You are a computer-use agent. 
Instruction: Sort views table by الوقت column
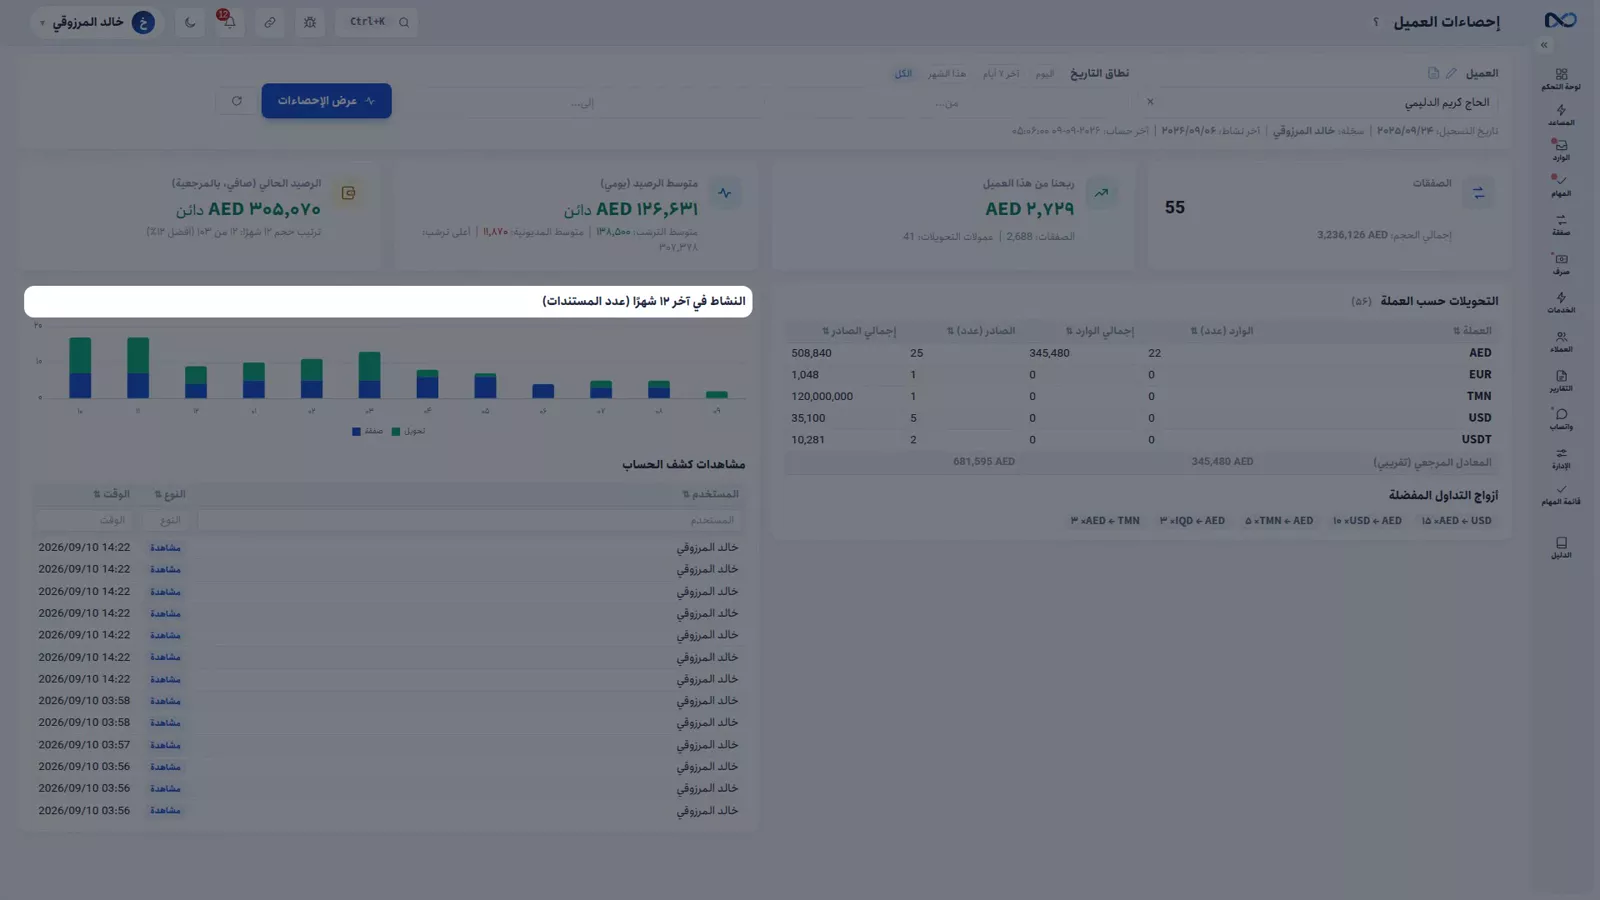click(x=112, y=494)
